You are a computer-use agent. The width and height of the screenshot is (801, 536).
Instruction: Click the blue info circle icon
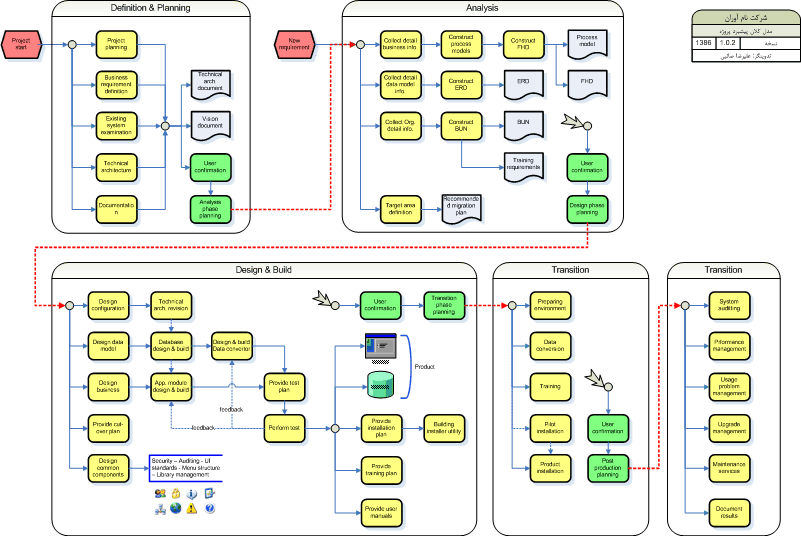pyautogui.click(x=191, y=493)
